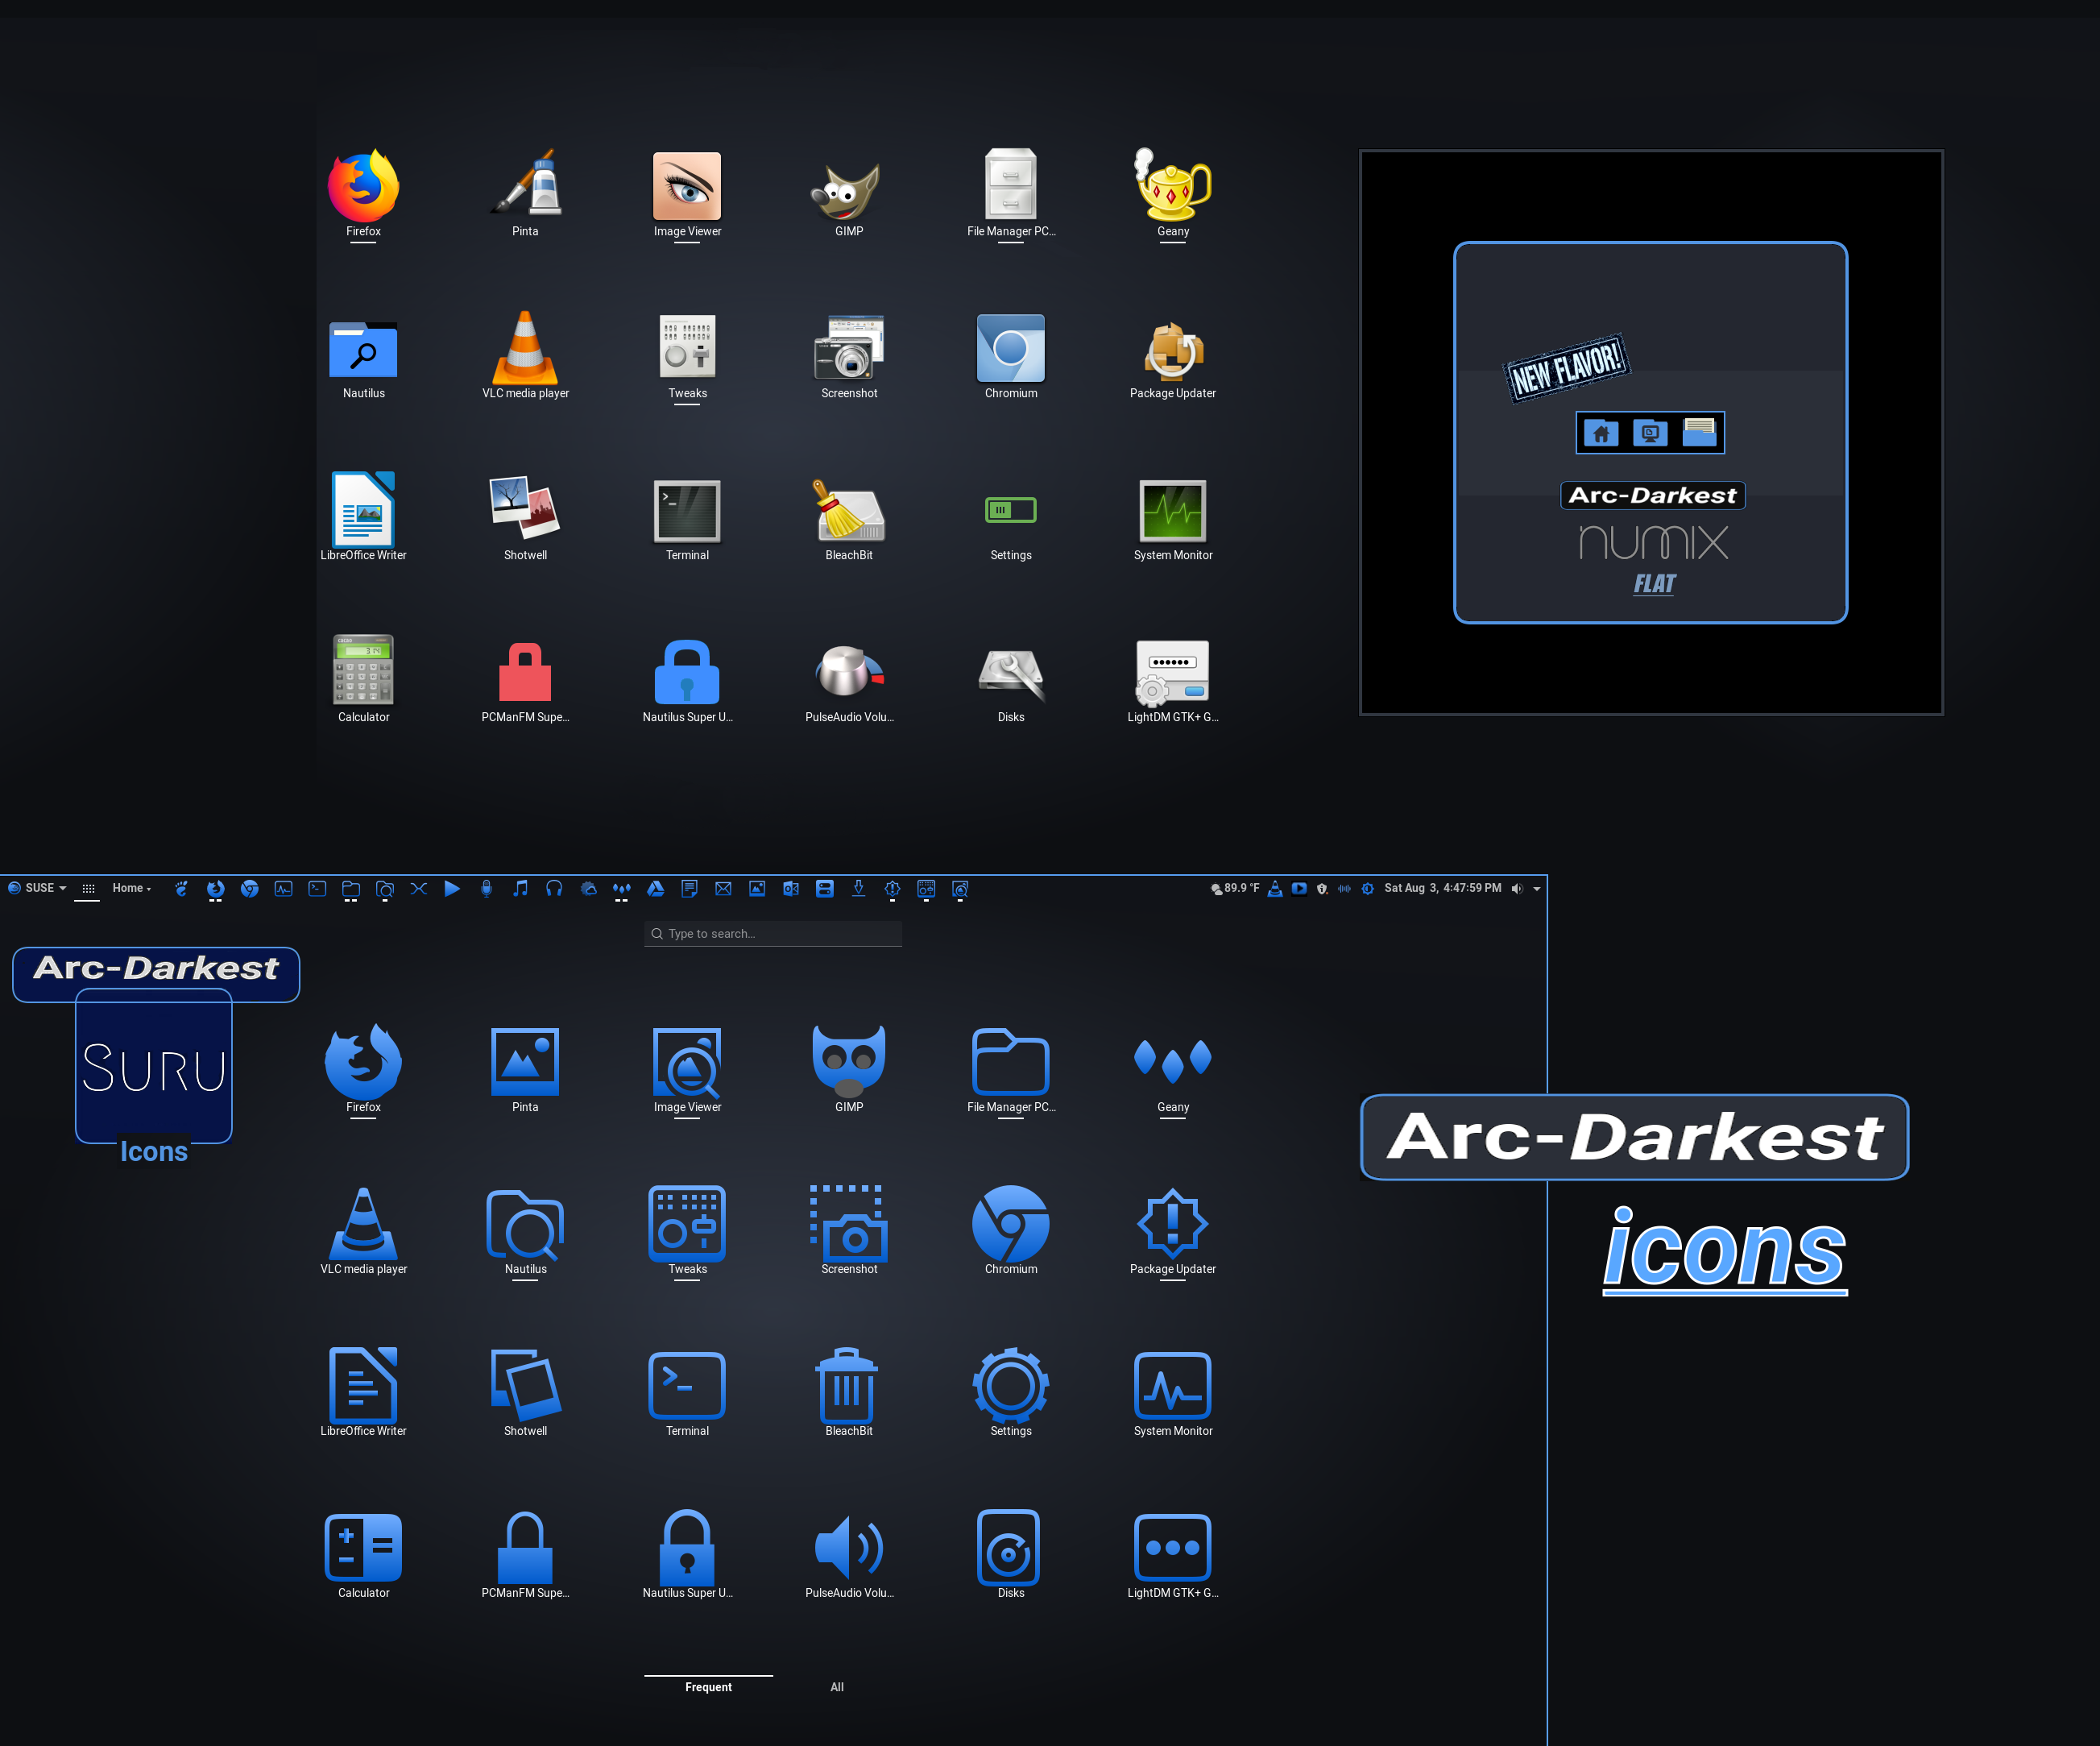The width and height of the screenshot is (2100, 1746).
Task: Open blue LightDM GTK+ Greeter icon
Action: point(1173,1547)
